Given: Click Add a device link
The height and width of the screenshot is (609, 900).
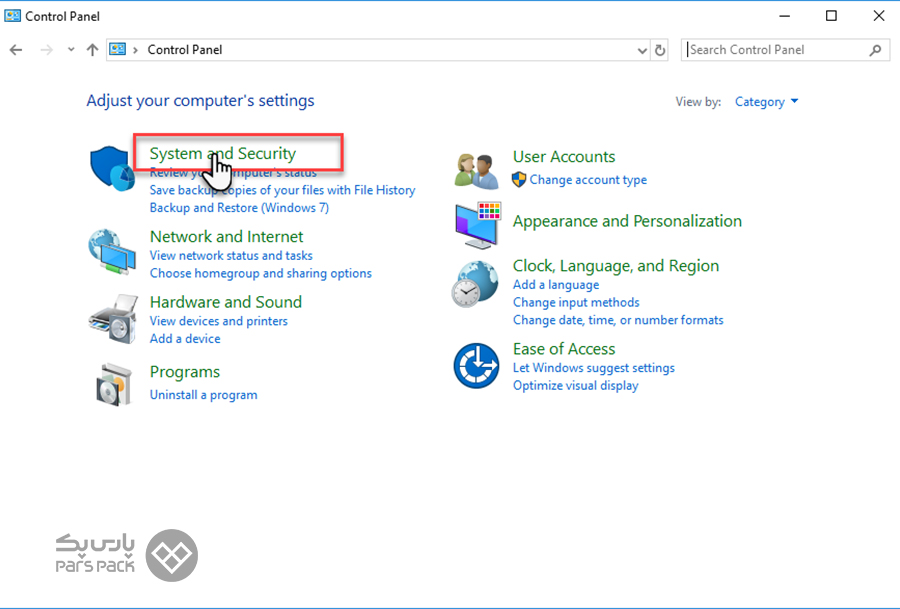Looking at the screenshot, I should pyautogui.click(x=185, y=339).
